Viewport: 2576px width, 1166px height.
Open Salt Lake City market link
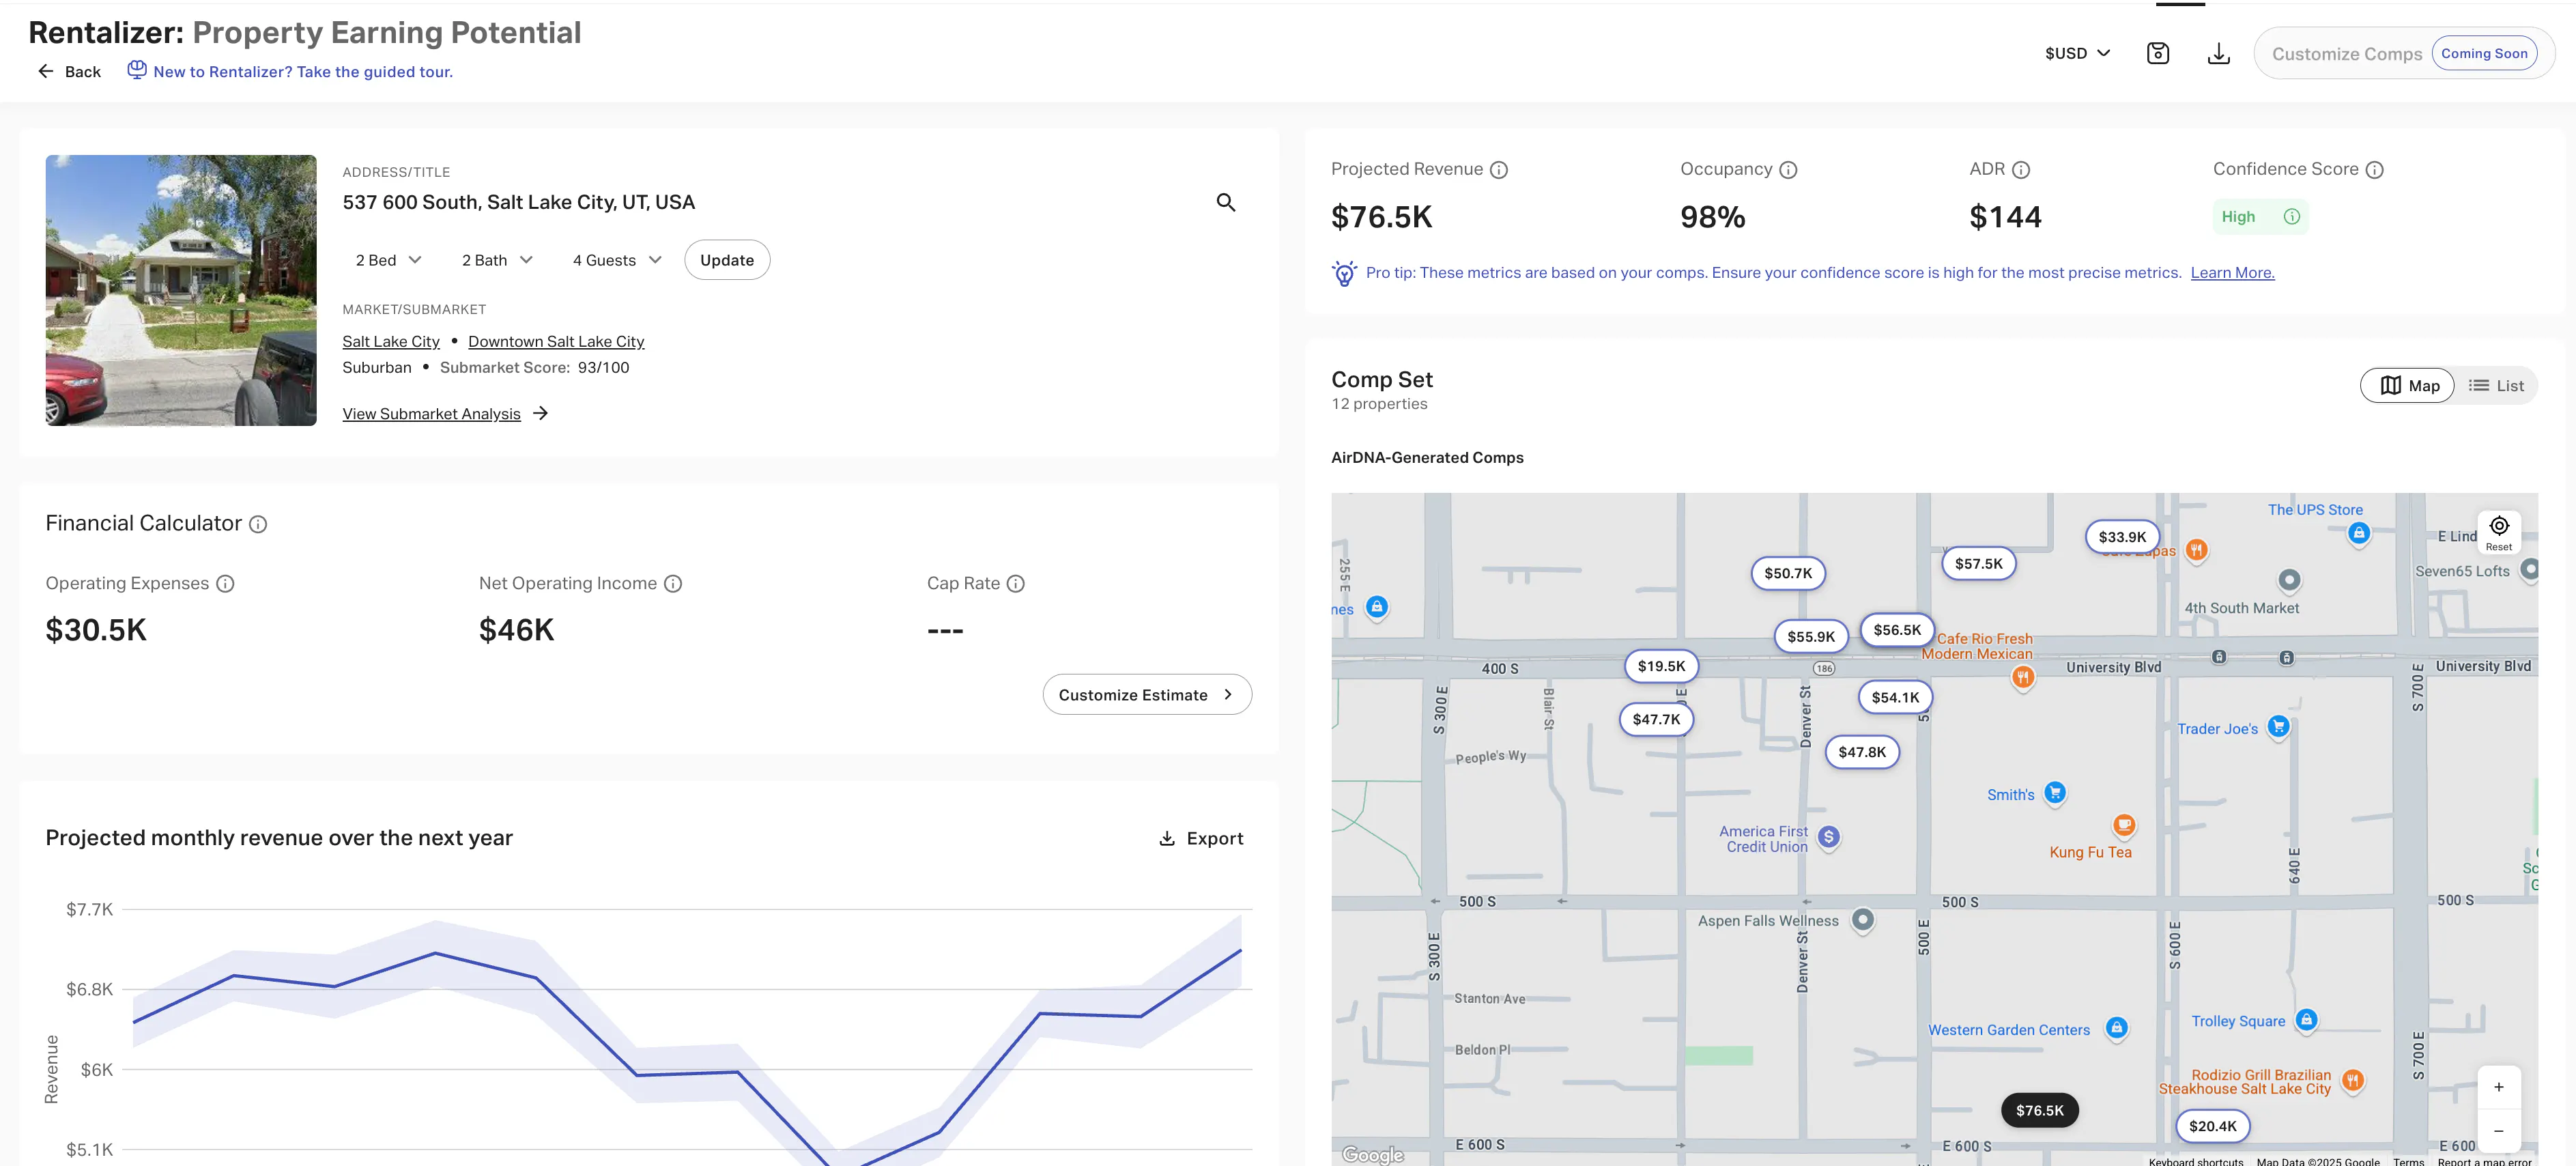pyautogui.click(x=391, y=342)
